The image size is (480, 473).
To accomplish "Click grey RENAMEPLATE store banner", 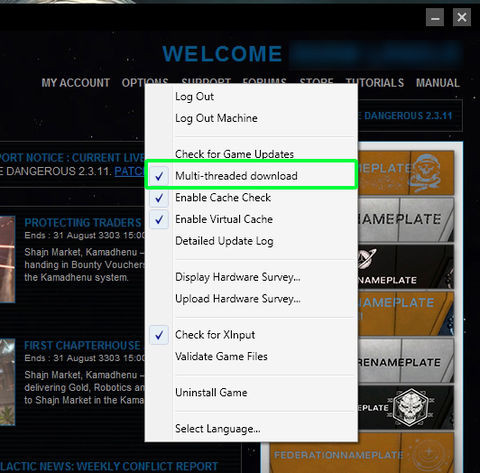I will click(406, 360).
